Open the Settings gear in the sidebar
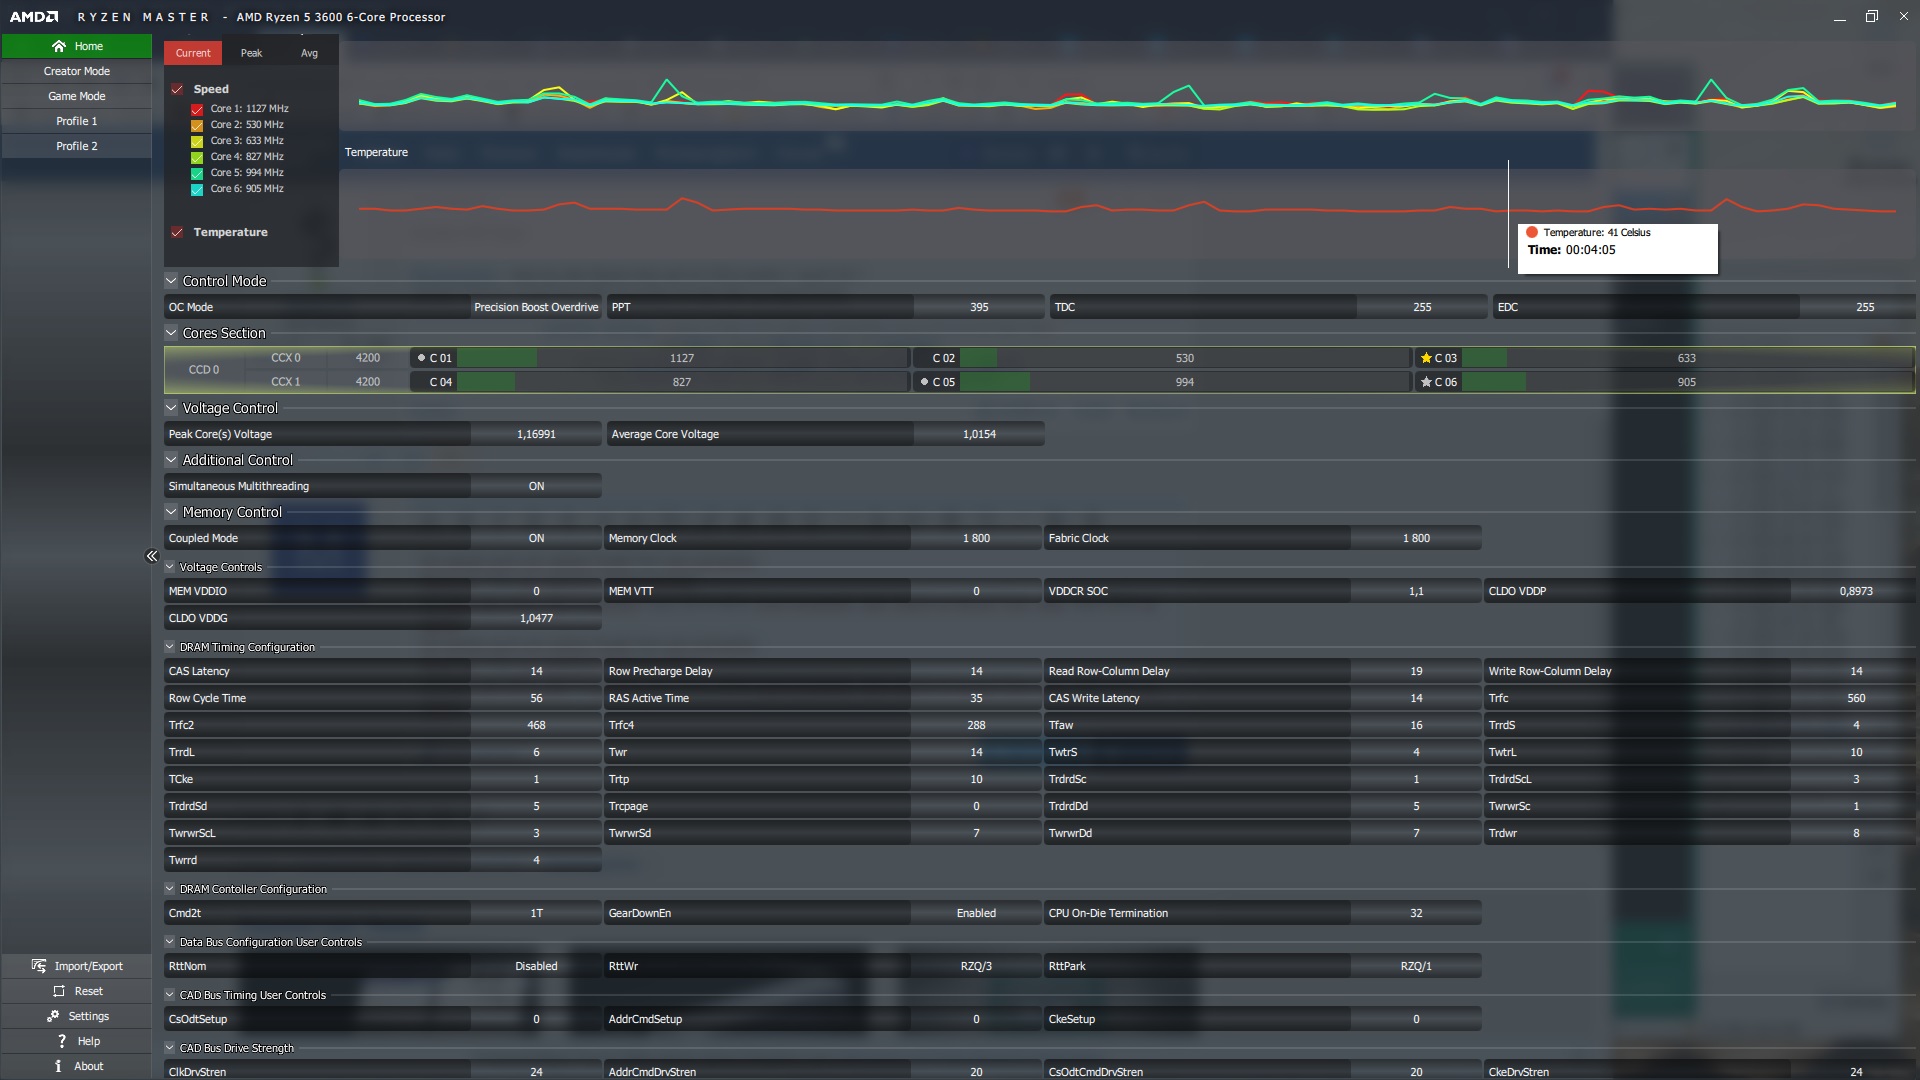 (53, 1016)
